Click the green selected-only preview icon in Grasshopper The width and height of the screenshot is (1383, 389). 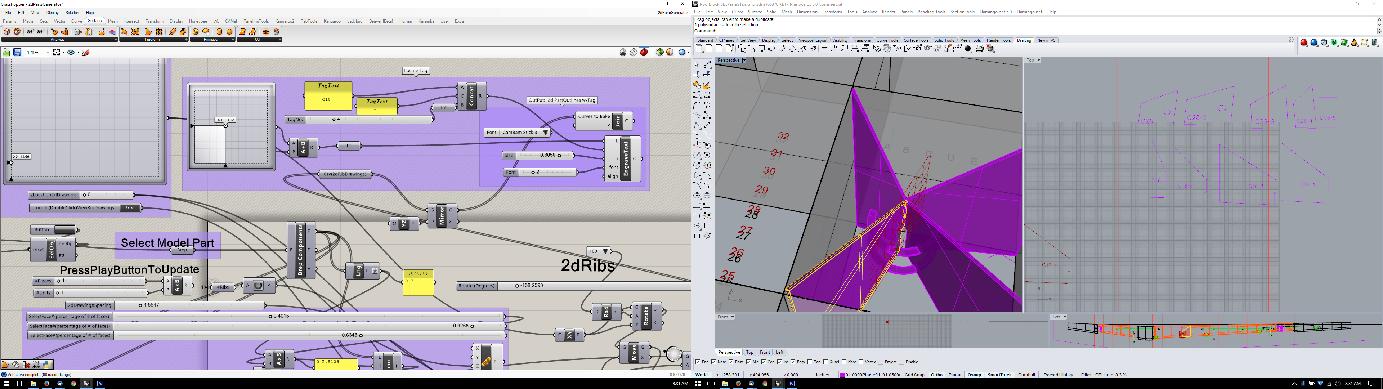[x=659, y=52]
